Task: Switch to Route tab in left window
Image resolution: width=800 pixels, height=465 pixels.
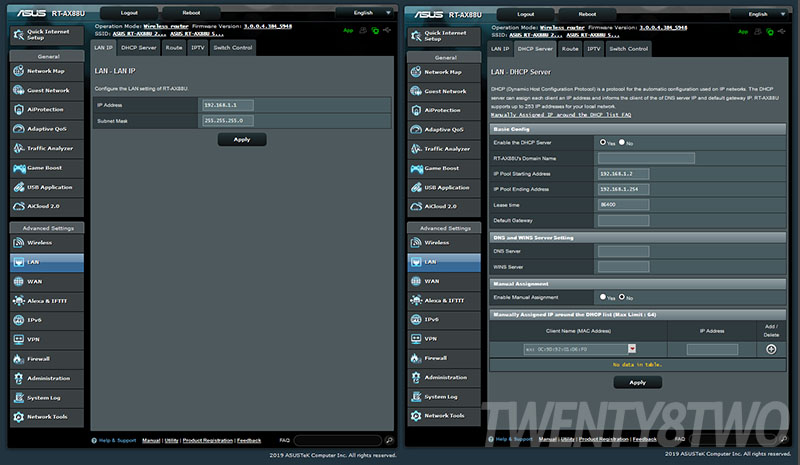Action: (174, 48)
